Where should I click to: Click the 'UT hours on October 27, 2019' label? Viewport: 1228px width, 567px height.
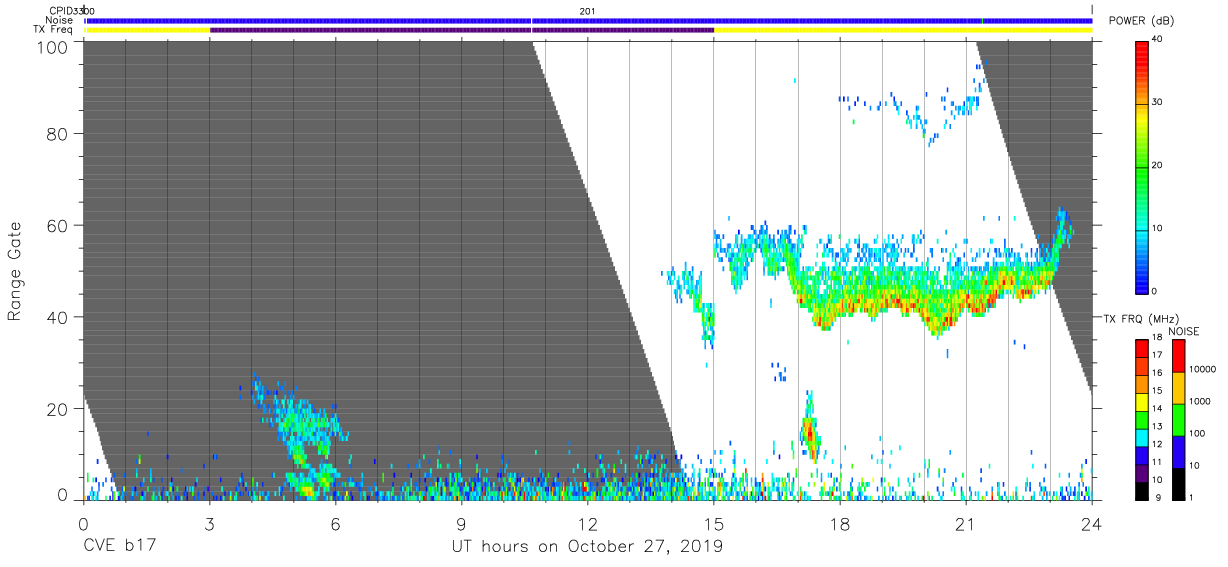click(586, 546)
